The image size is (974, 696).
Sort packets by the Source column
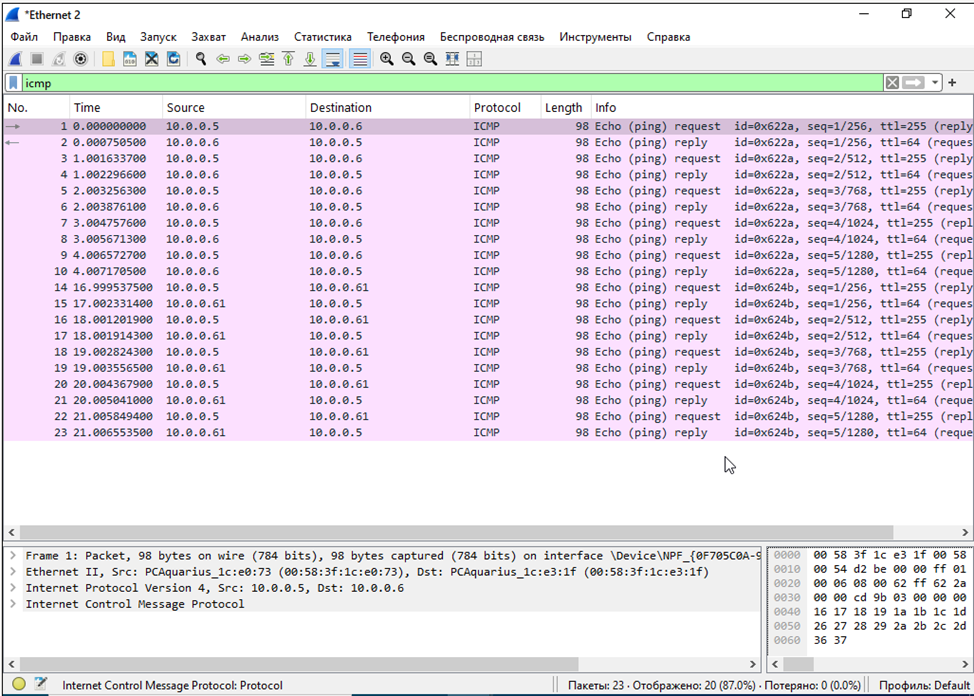(234, 108)
